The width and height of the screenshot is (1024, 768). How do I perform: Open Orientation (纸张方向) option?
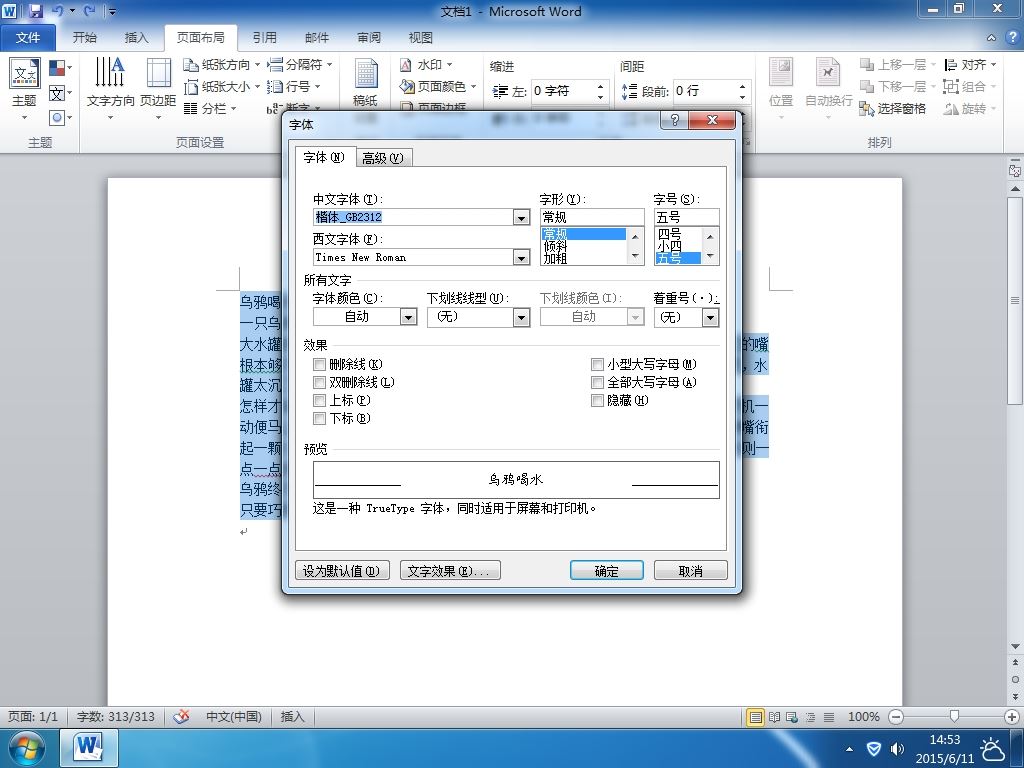[222, 65]
